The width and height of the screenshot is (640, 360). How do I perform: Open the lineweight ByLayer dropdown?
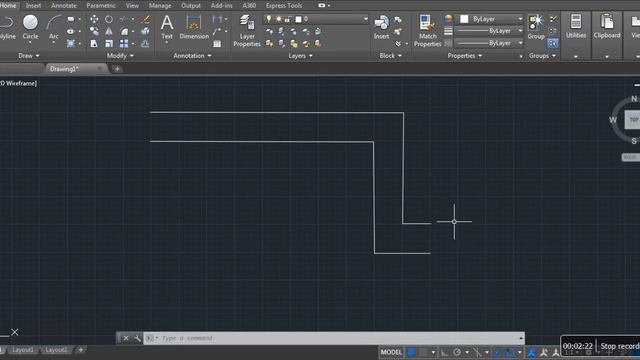point(520,31)
